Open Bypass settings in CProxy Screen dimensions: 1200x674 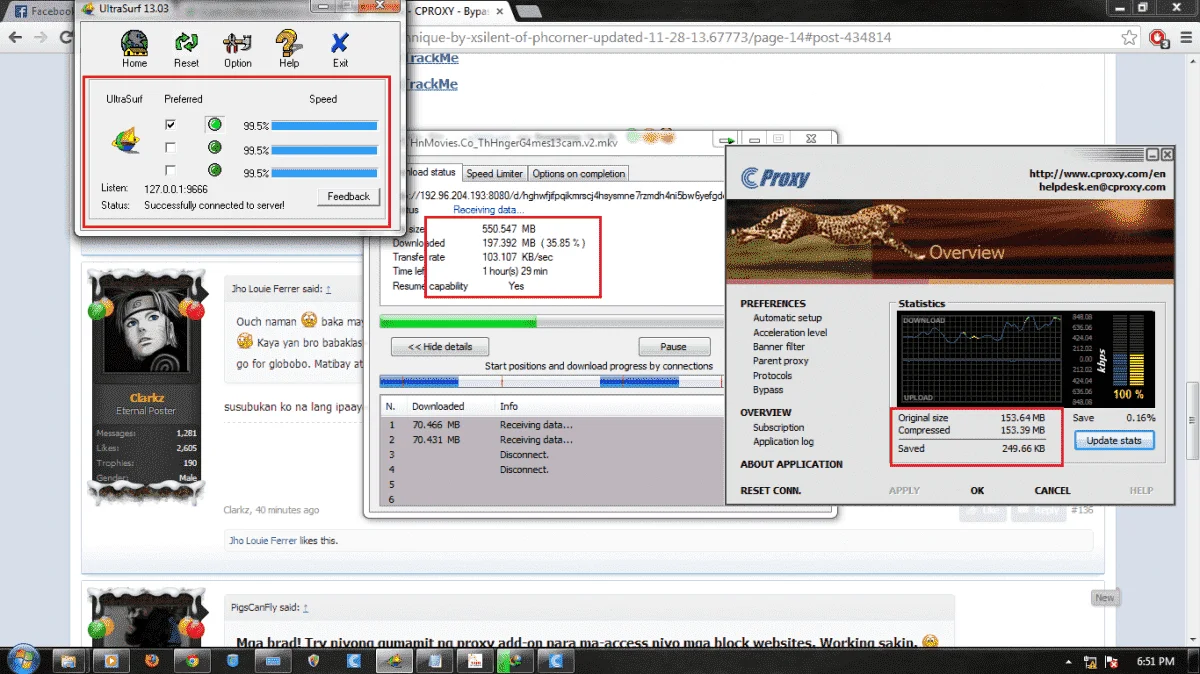pos(768,390)
